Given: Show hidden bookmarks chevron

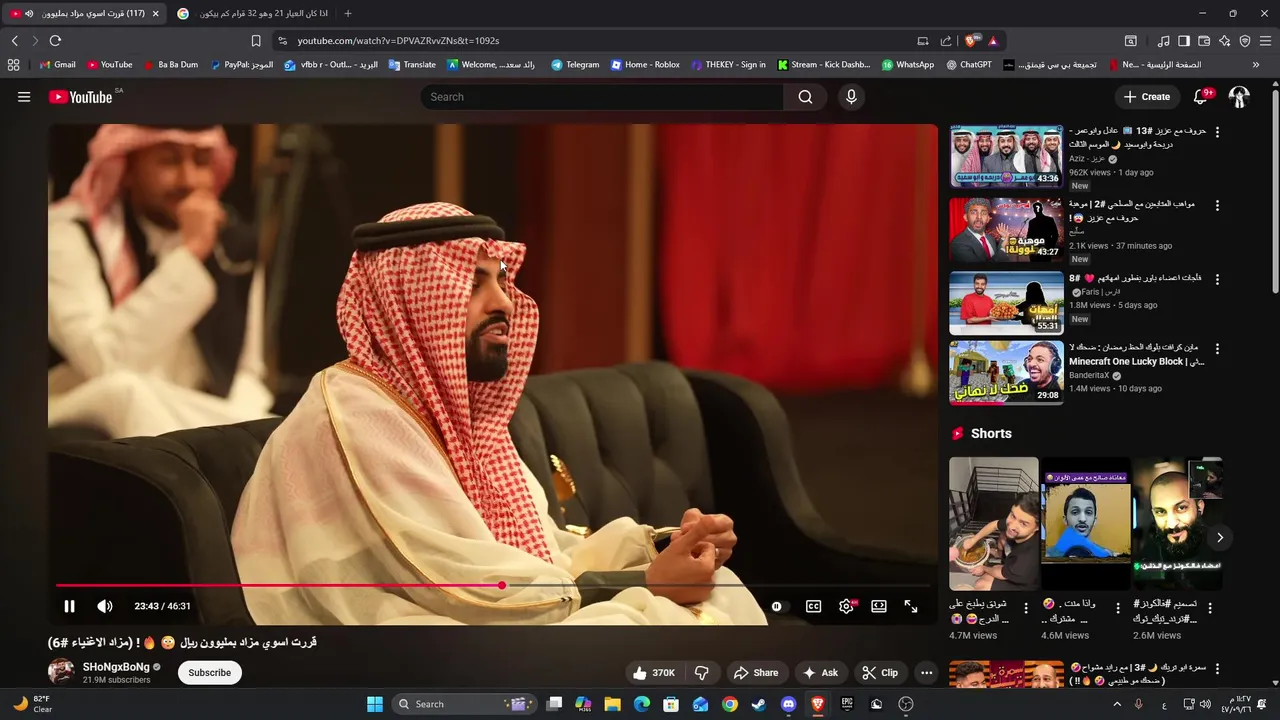Looking at the screenshot, I should (x=1256, y=65).
